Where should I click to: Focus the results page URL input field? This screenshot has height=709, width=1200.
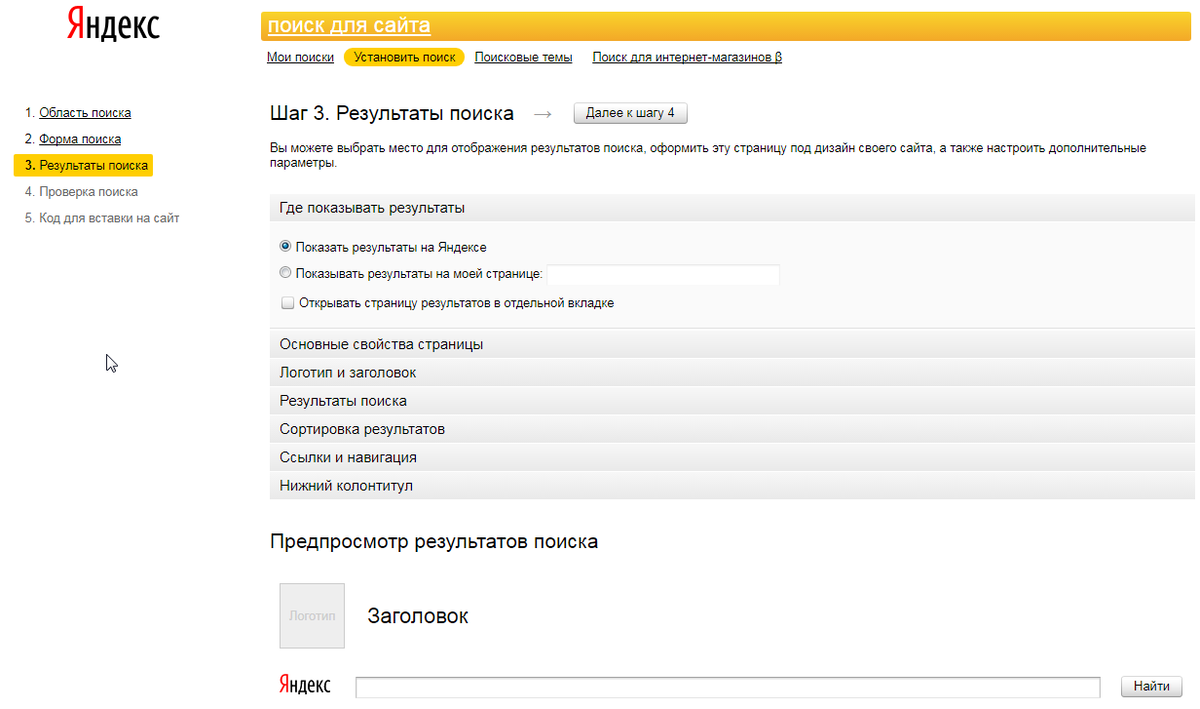pyautogui.click(x=664, y=274)
